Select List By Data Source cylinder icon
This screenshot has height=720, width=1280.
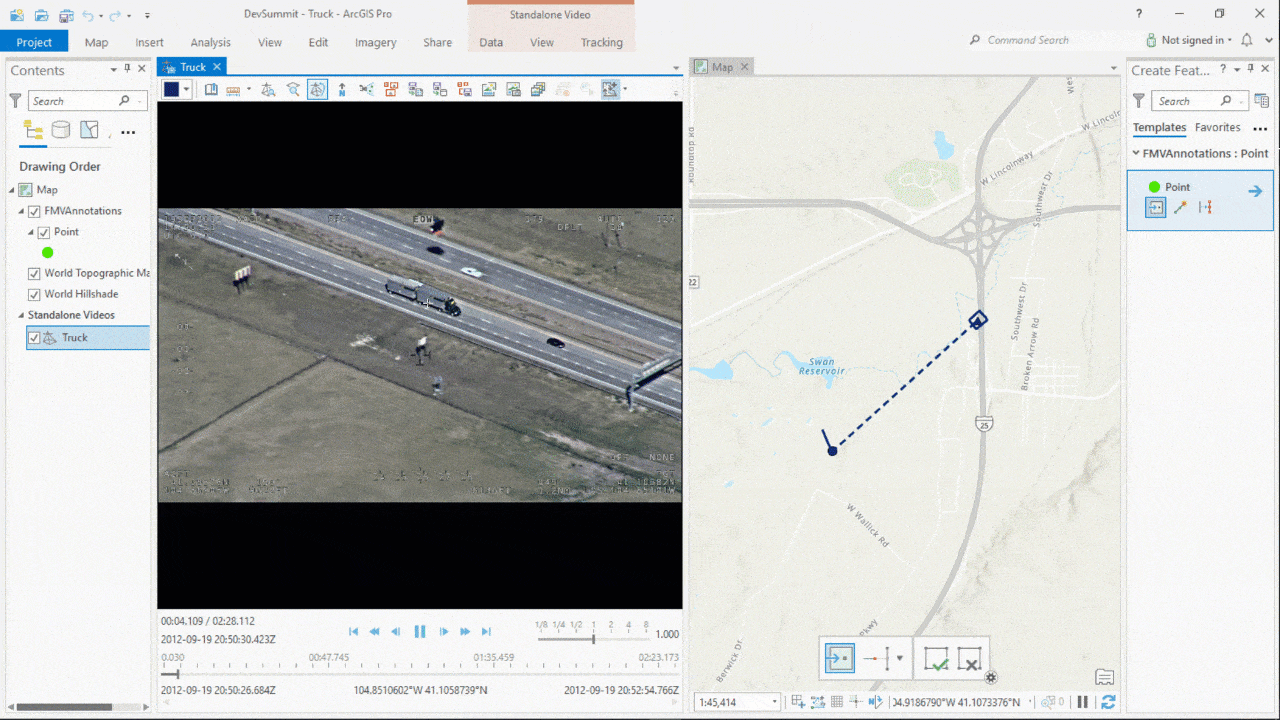pos(61,130)
